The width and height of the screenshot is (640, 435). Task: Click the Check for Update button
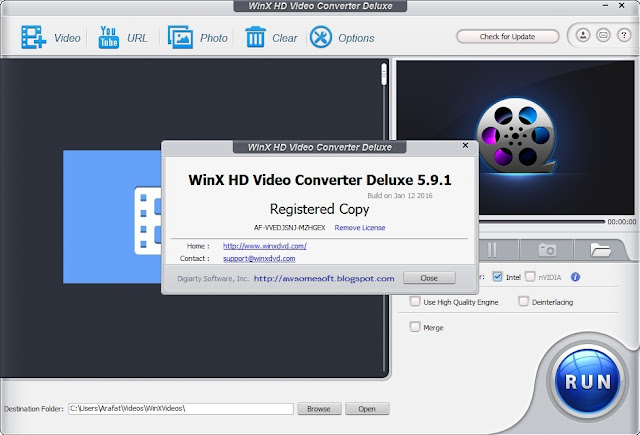[x=507, y=36]
